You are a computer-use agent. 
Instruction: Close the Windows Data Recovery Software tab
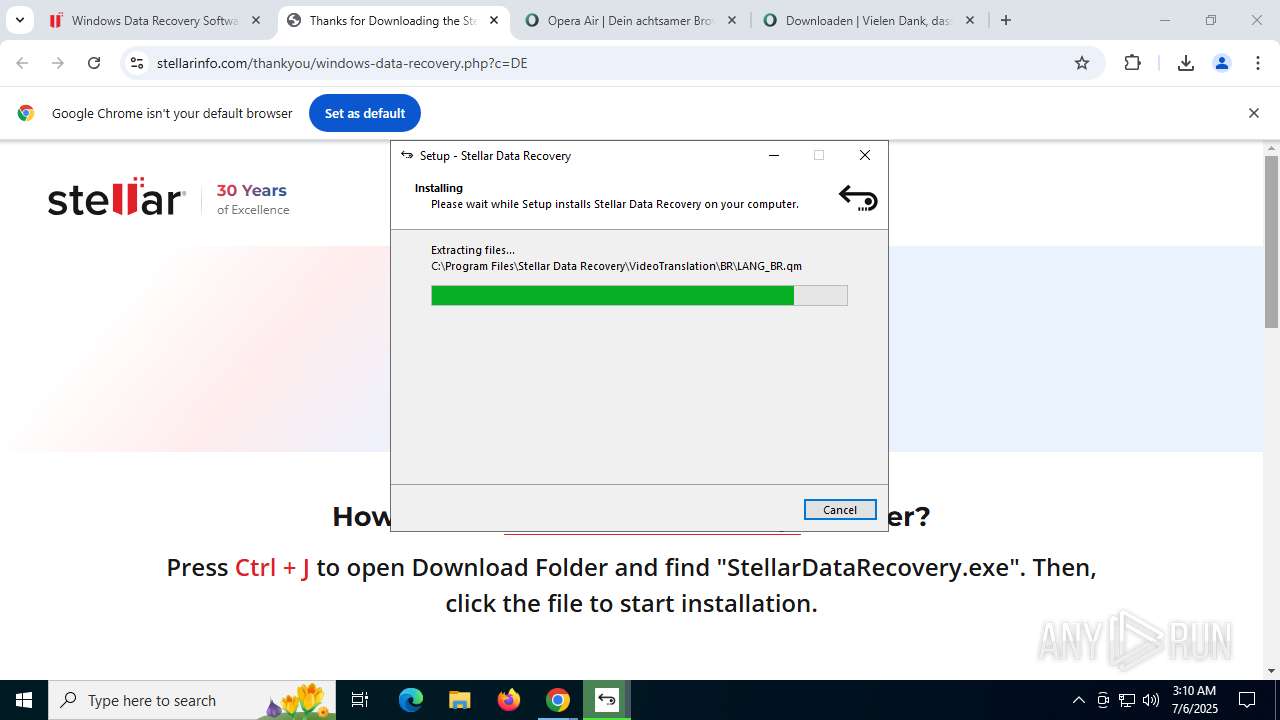click(256, 20)
